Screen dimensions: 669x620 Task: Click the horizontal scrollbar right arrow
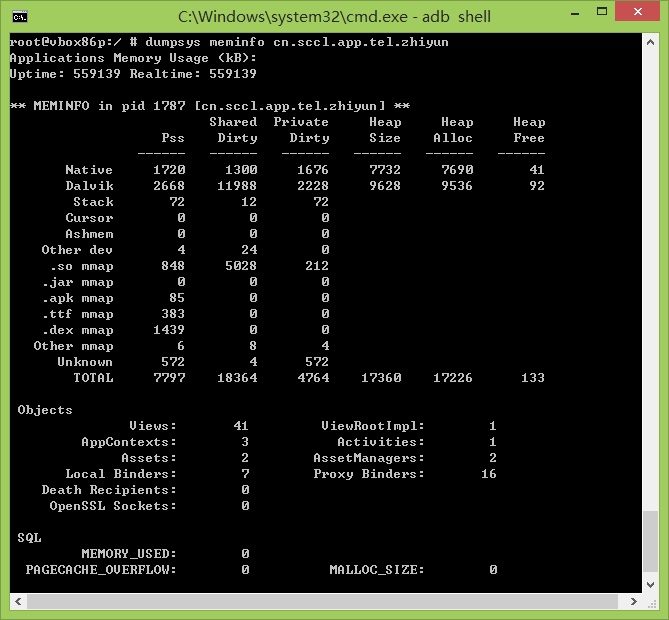(x=634, y=602)
